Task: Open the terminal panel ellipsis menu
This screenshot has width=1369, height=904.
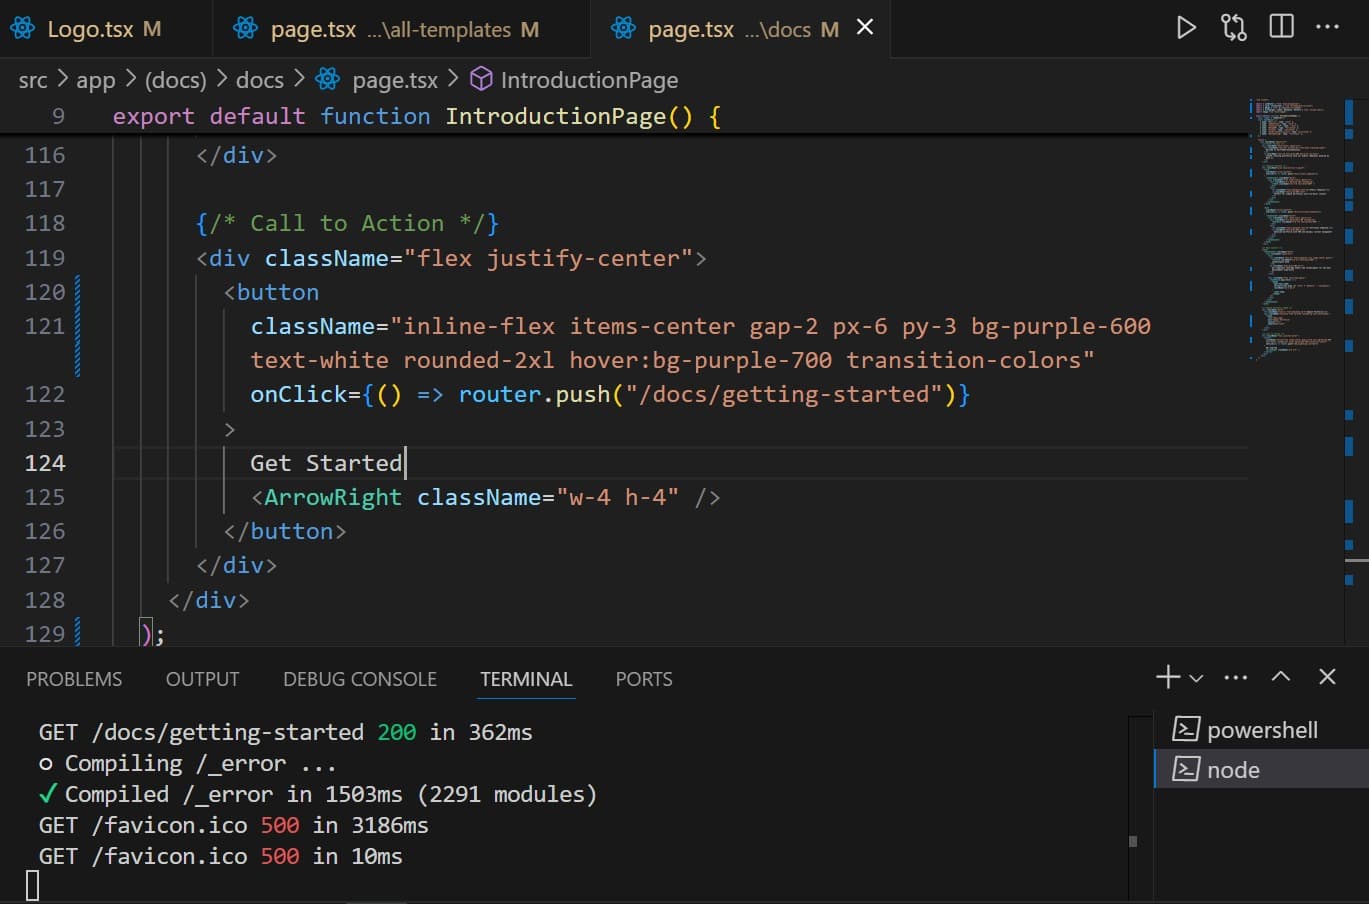Action: coord(1236,677)
